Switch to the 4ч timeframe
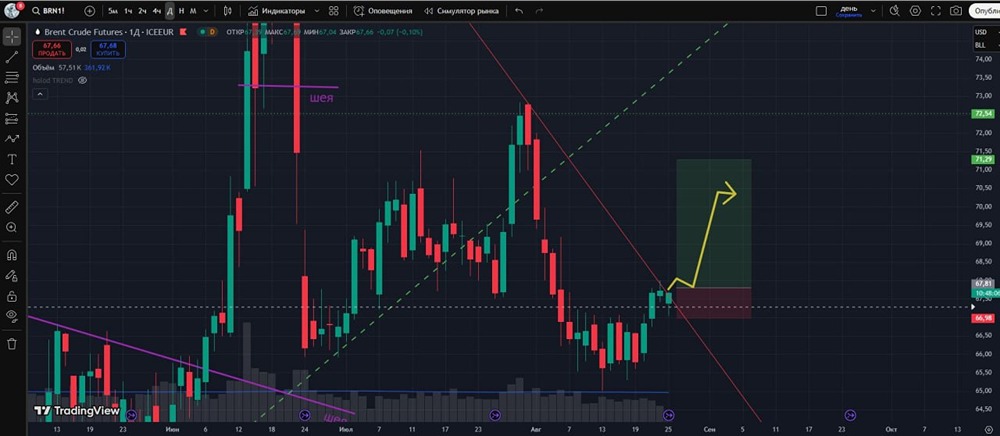This screenshot has width=1000, height=436. pyautogui.click(x=157, y=11)
